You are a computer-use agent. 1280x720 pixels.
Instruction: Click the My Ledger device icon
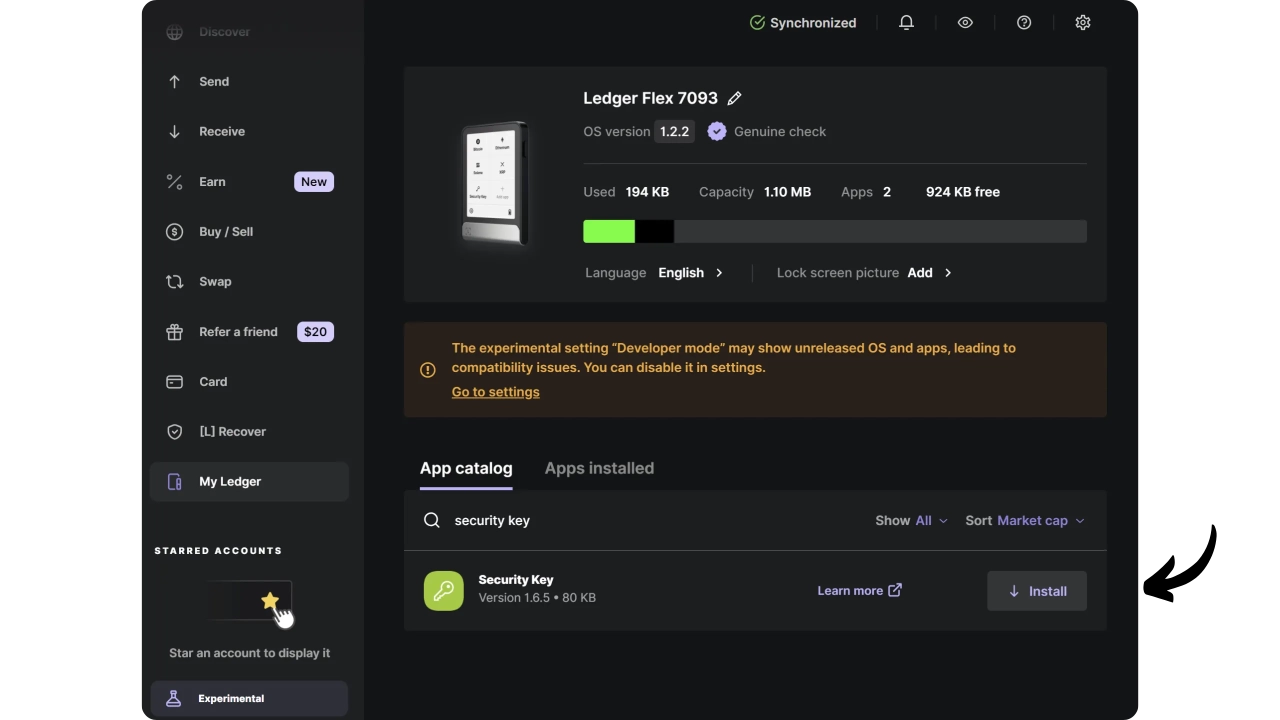pyautogui.click(x=174, y=482)
